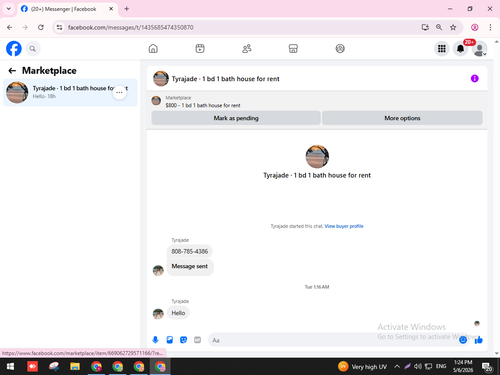This screenshot has height=375, width=500.
Task: Open the Very high UV weather widget
Action: point(363,367)
